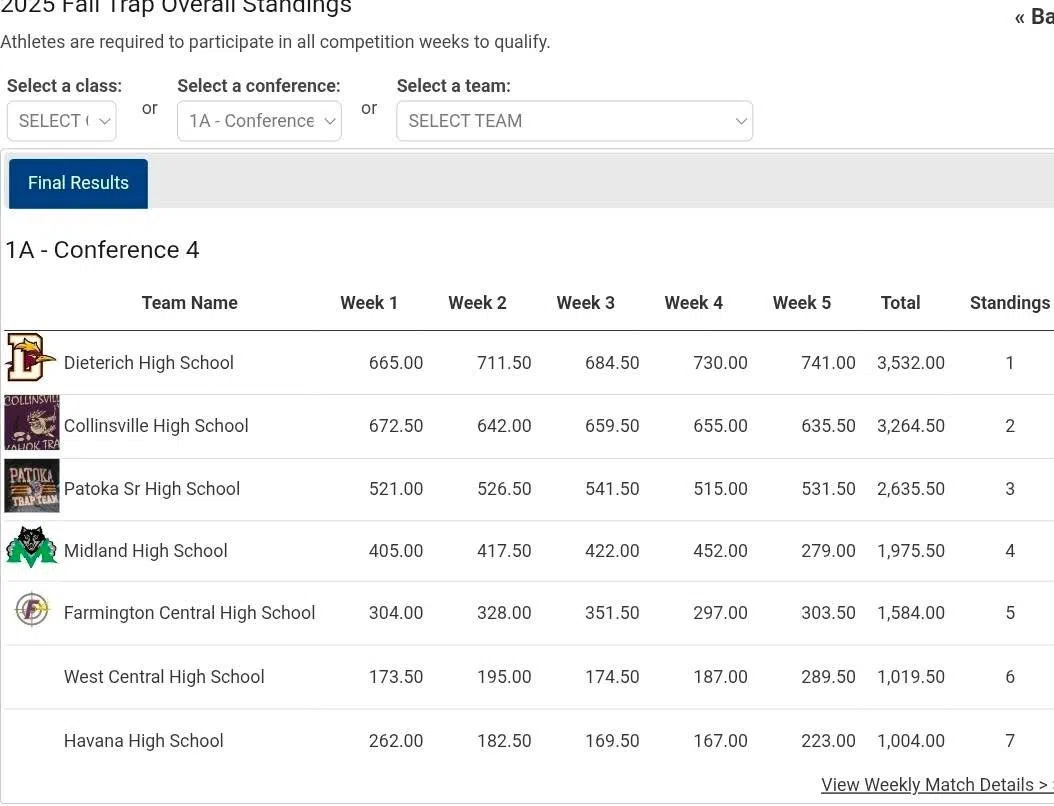Open View Weekly Match Details link

pyautogui.click(x=934, y=785)
